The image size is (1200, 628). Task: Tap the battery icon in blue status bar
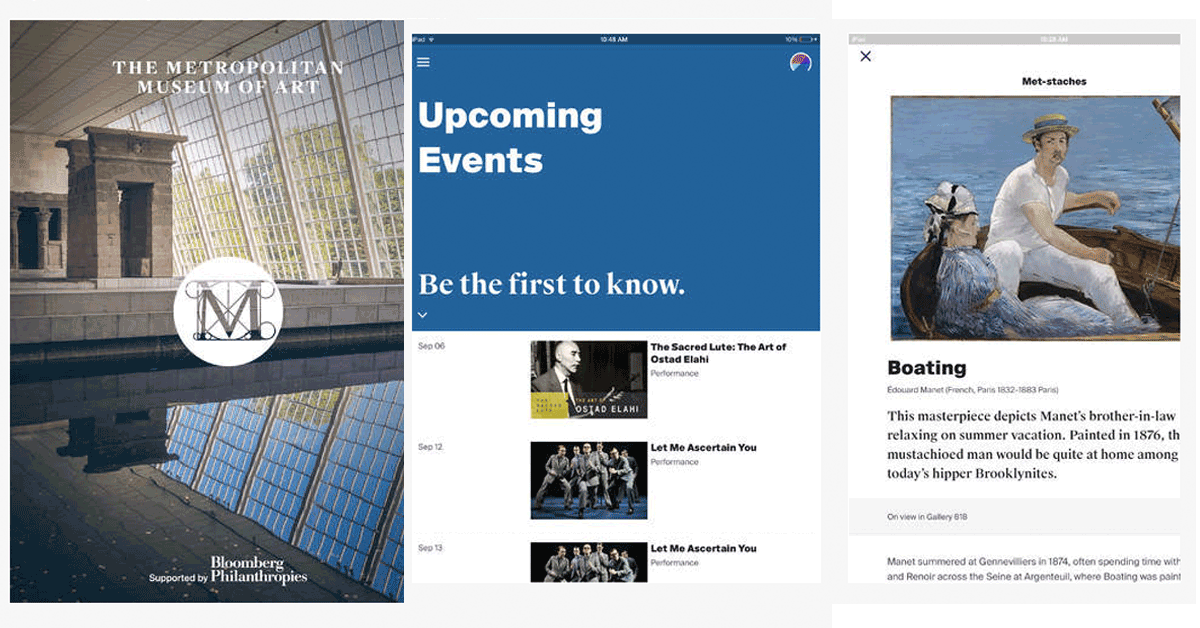pos(807,39)
